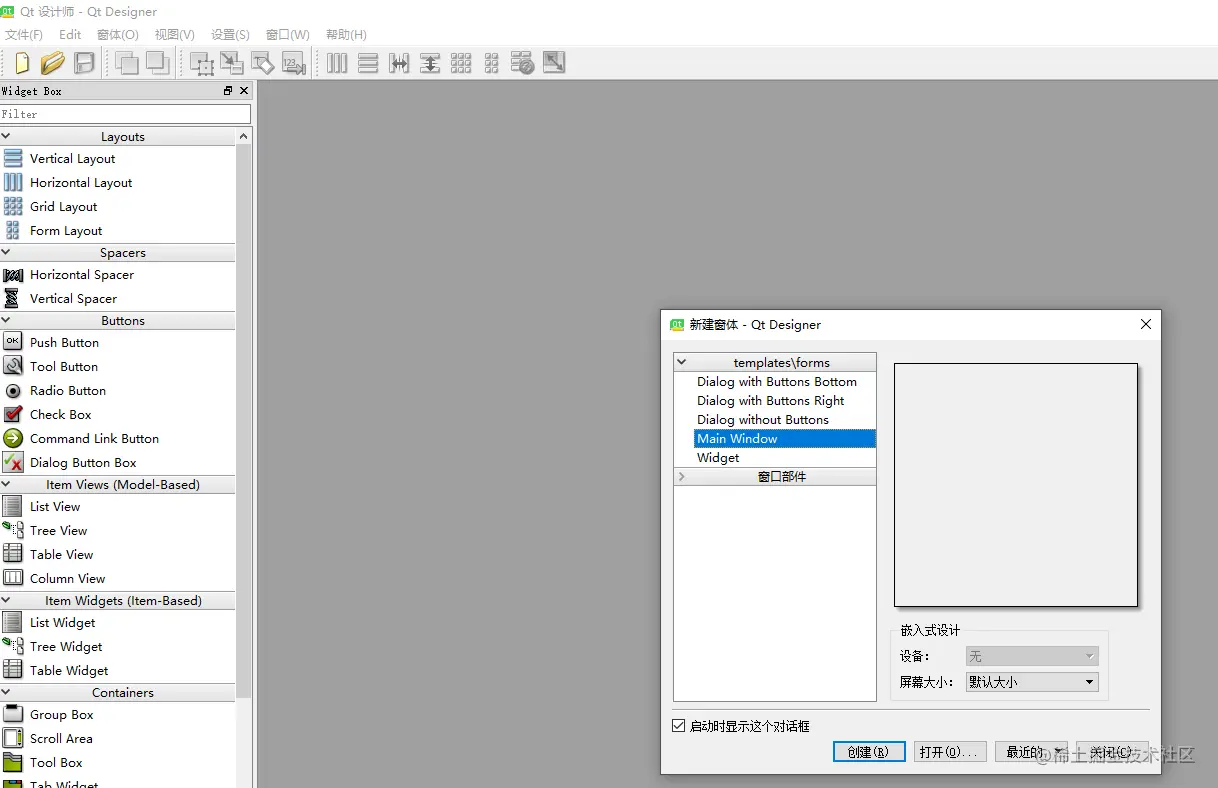The width and height of the screenshot is (1218, 788).
Task: Click the Lay Out in a Grid toolbar icon
Action: (x=461, y=62)
